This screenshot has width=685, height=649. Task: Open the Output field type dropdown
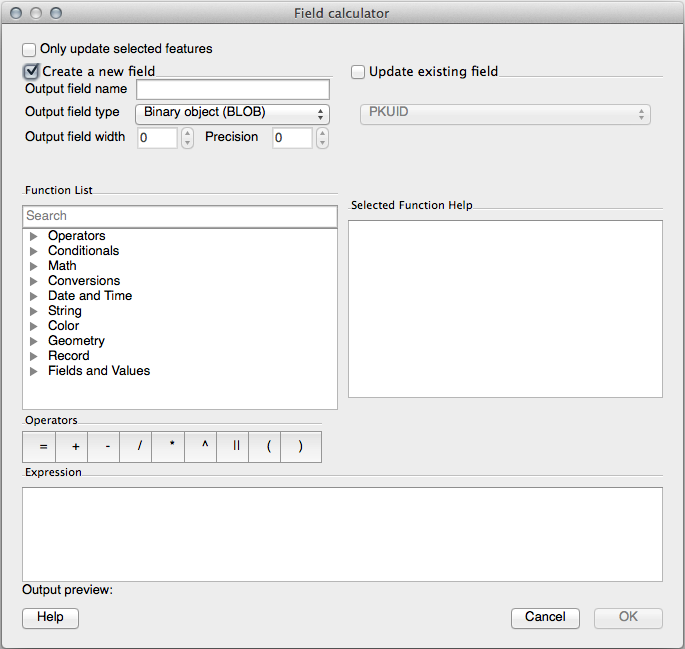click(232, 114)
